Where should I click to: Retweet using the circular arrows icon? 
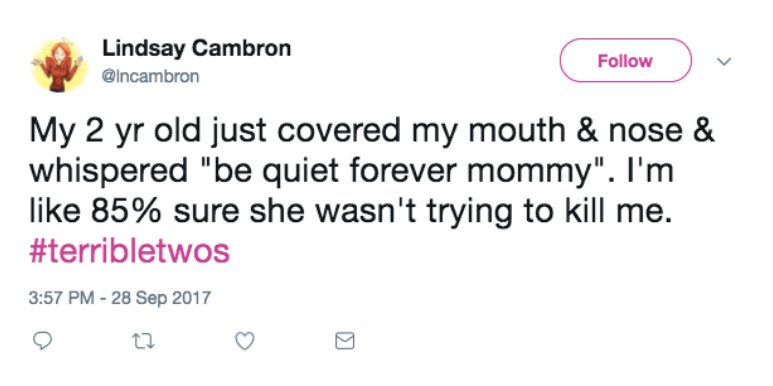(x=144, y=341)
